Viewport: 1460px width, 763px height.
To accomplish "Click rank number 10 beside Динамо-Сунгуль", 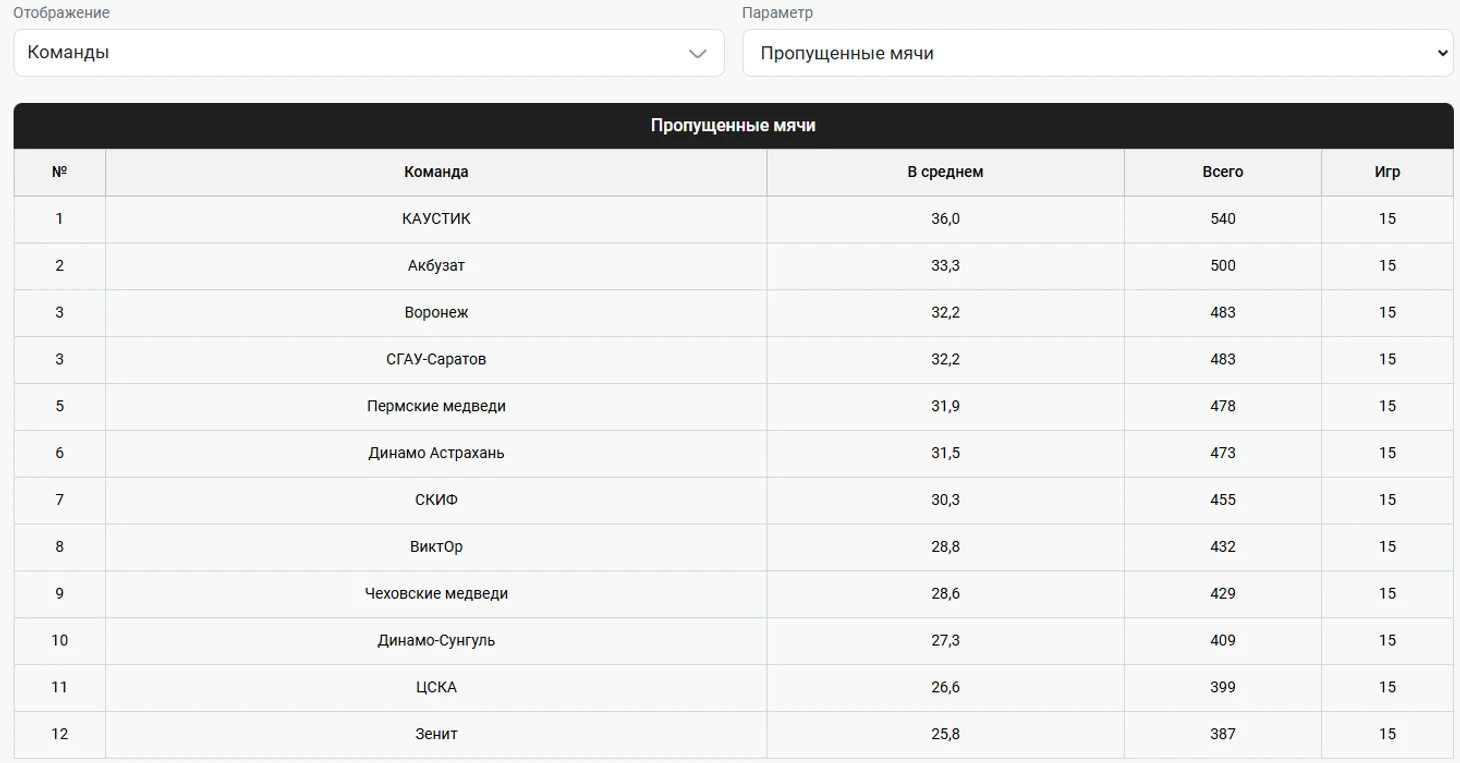I will tap(59, 640).
